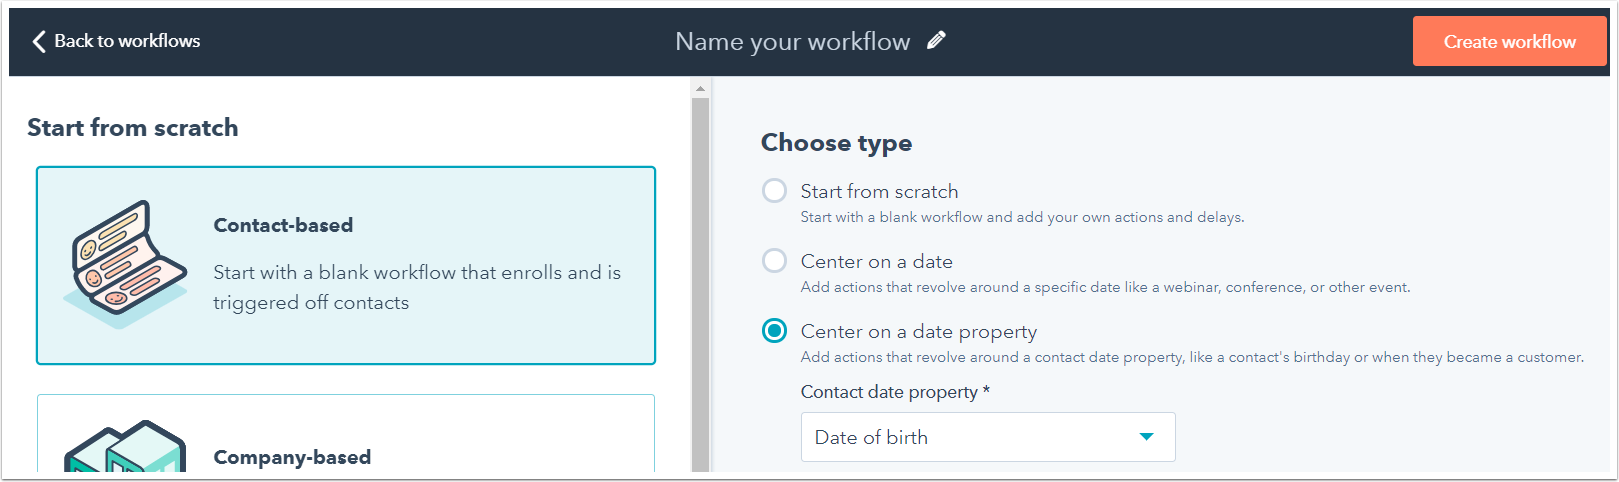The height and width of the screenshot is (482, 1619).
Task: Click the scrollbar up arrow
Action: coord(700,89)
